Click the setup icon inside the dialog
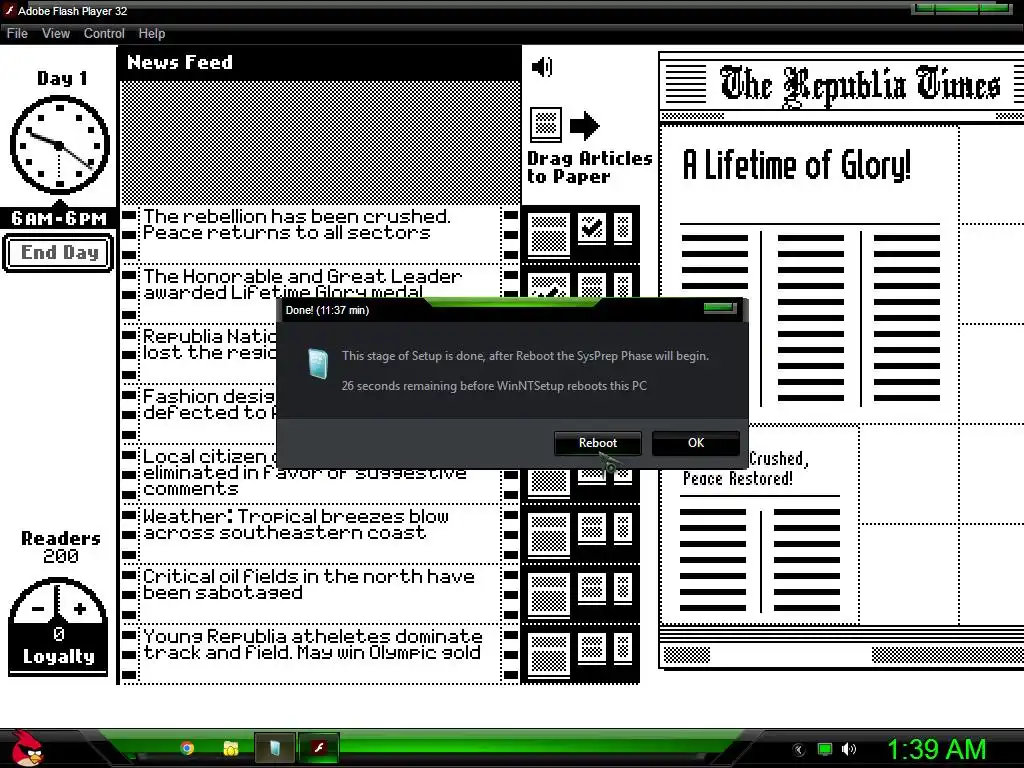Screen dimensions: 1024x768 318,364
